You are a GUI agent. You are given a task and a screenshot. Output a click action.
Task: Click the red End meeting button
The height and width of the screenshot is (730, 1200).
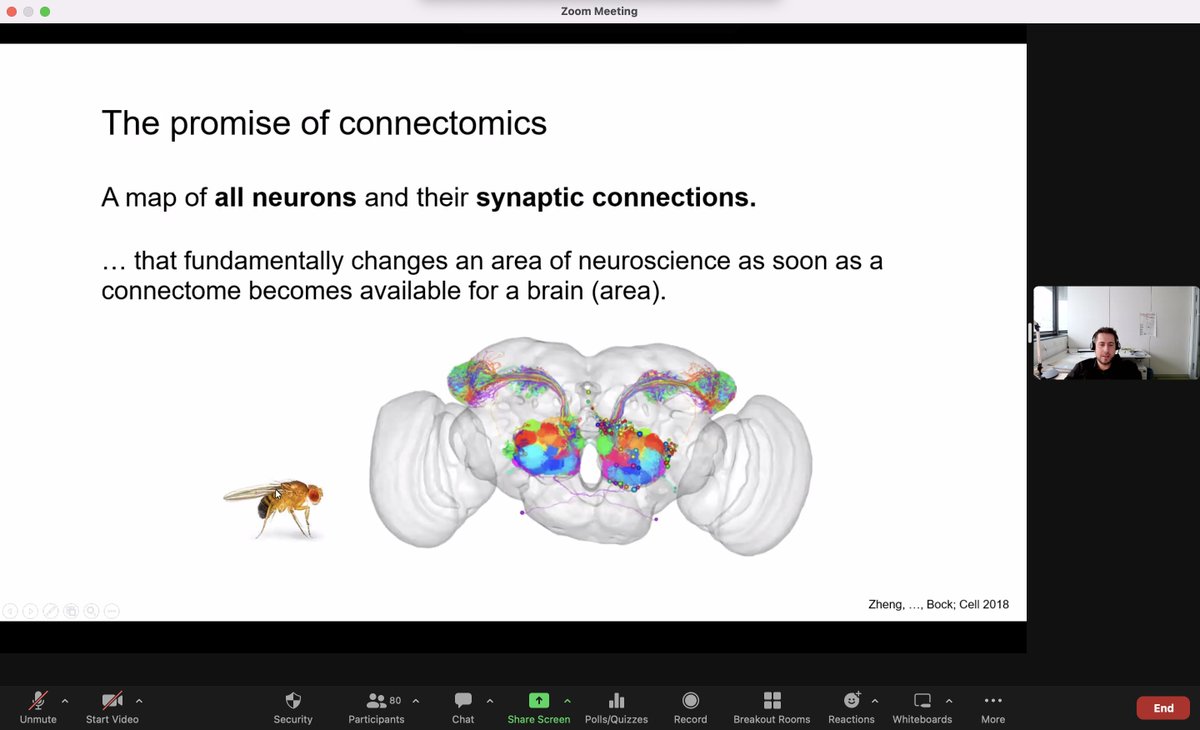1163,708
